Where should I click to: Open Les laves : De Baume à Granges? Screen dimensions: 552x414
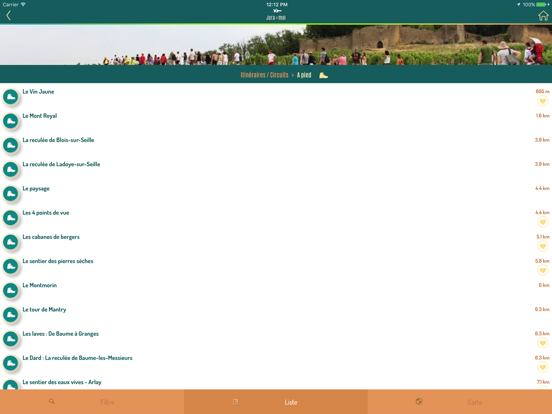(x=276, y=339)
